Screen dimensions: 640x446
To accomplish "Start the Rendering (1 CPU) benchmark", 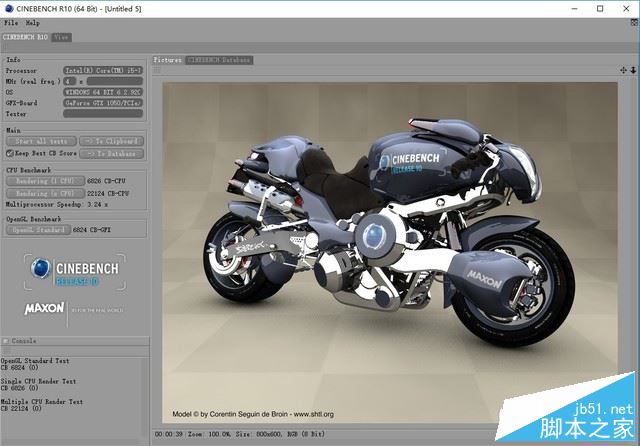I will 45,181.
